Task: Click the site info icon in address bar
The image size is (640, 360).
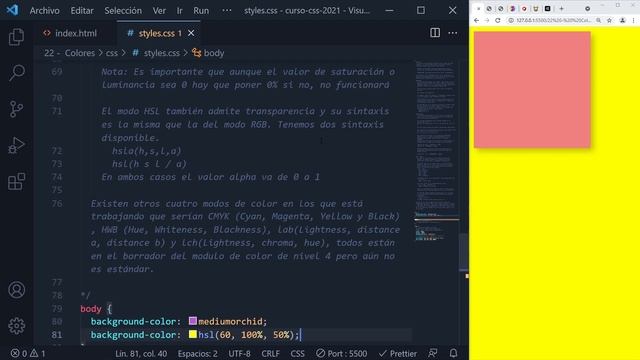Action: (511, 20)
